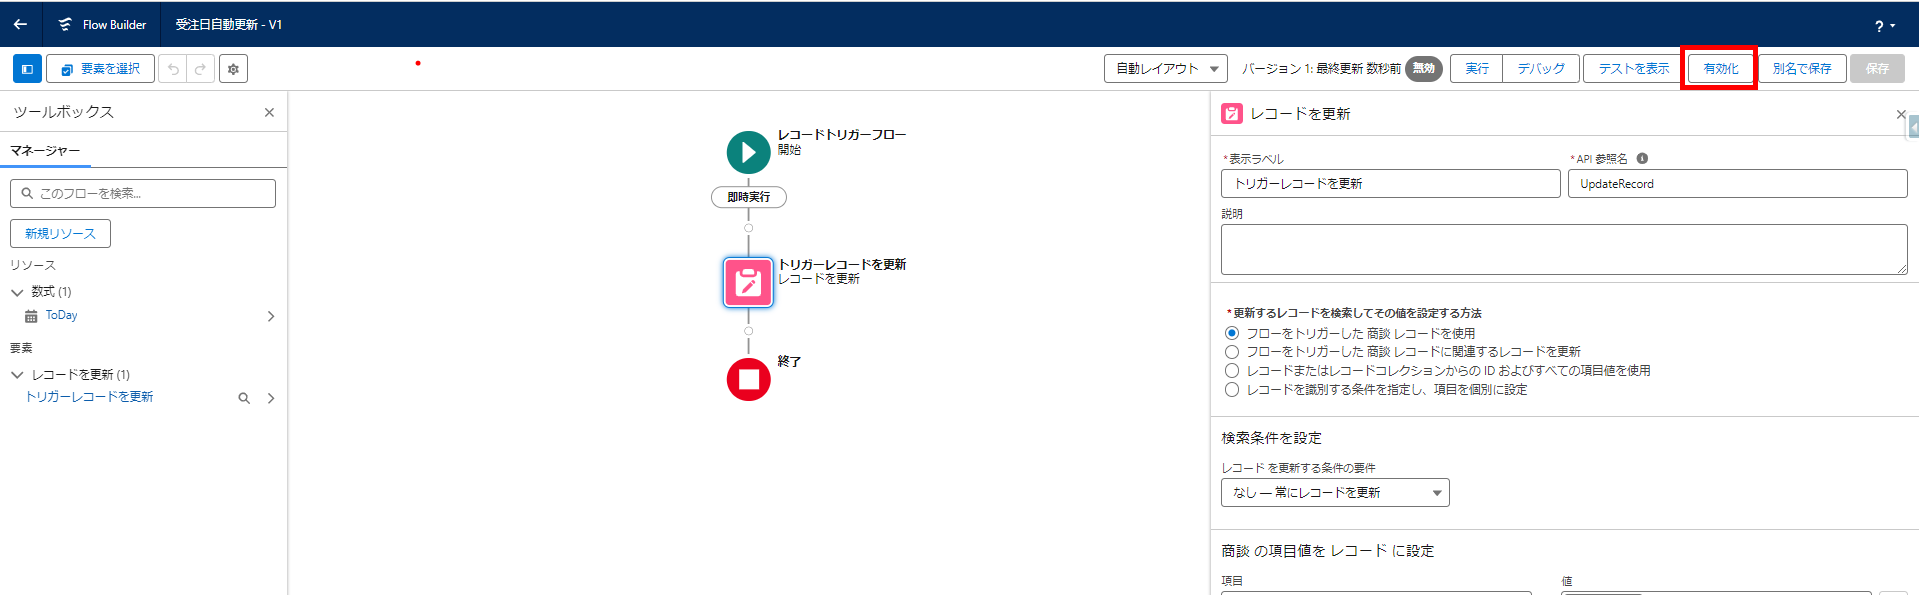Image resolution: width=1919 pixels, height=595 pixels.
Task: Click add-element circle below update node
Action: tap(748, 331)
